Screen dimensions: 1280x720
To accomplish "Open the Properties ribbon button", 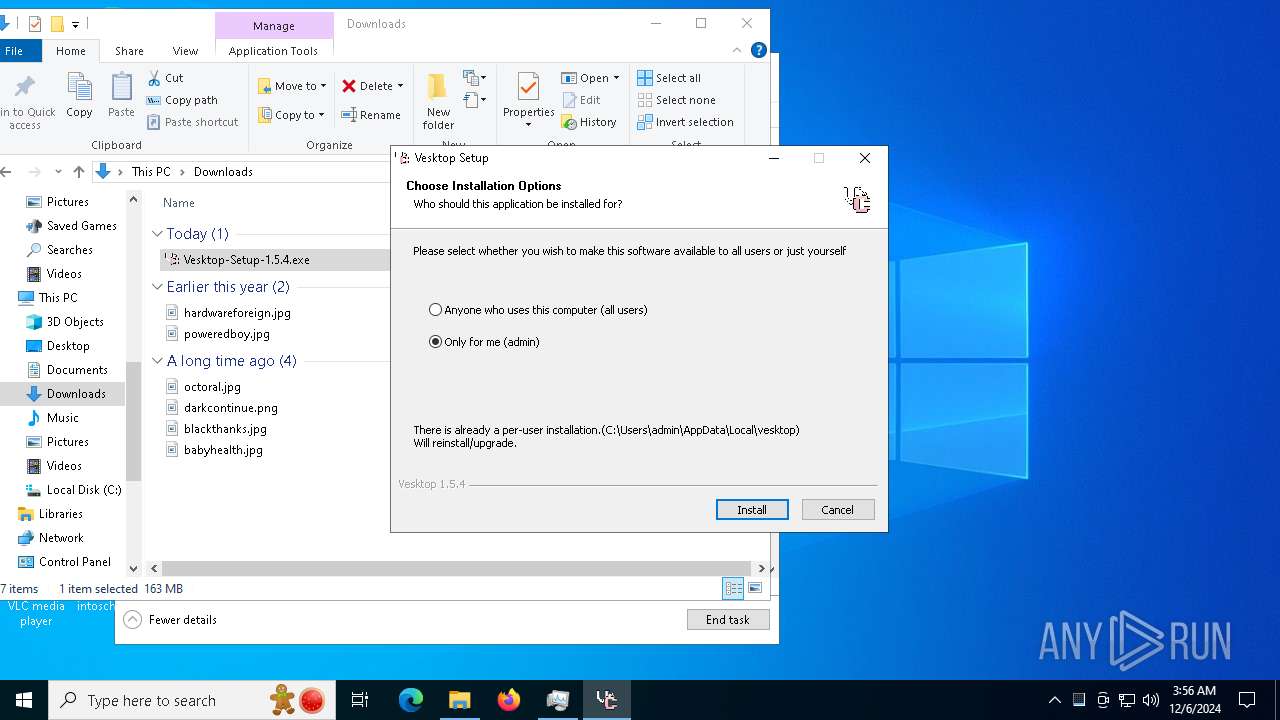I will tap(528, 100).
